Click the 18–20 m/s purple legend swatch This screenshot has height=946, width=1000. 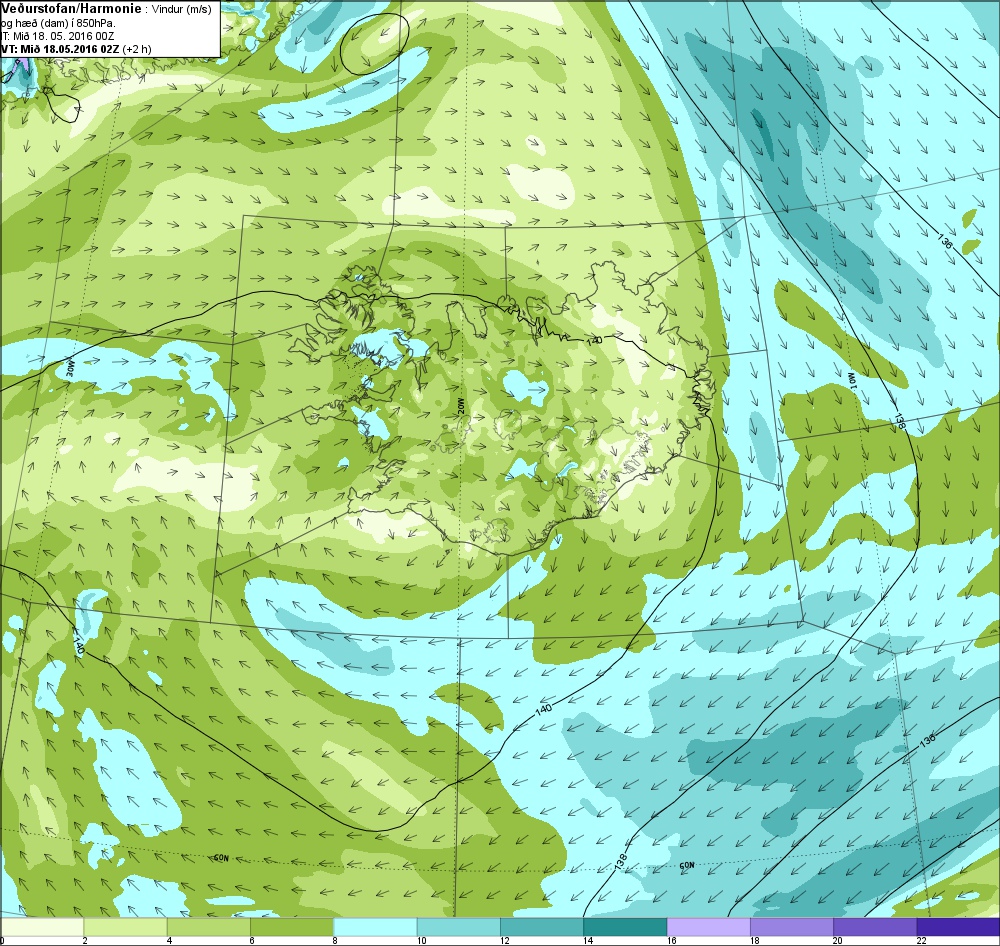tap(792, 926)
